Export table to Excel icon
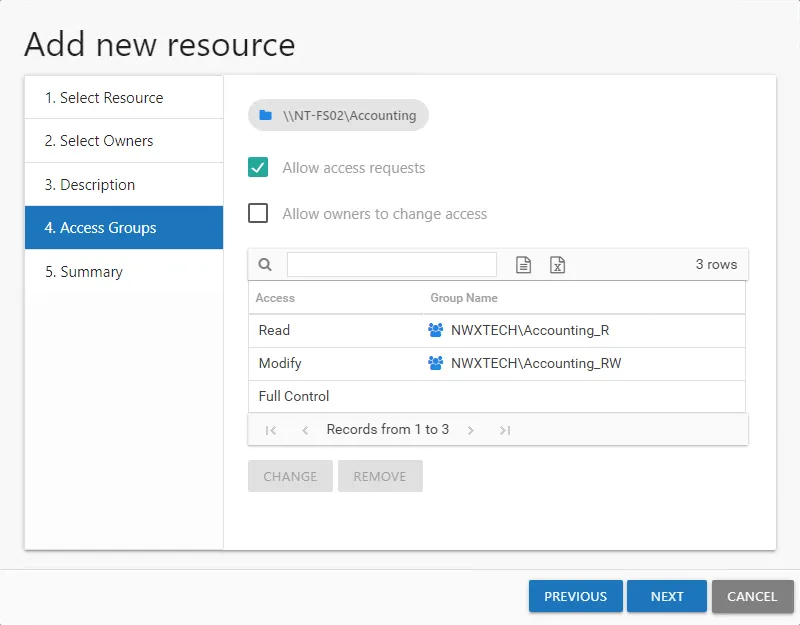800x625 pixels. pos(557,265)
